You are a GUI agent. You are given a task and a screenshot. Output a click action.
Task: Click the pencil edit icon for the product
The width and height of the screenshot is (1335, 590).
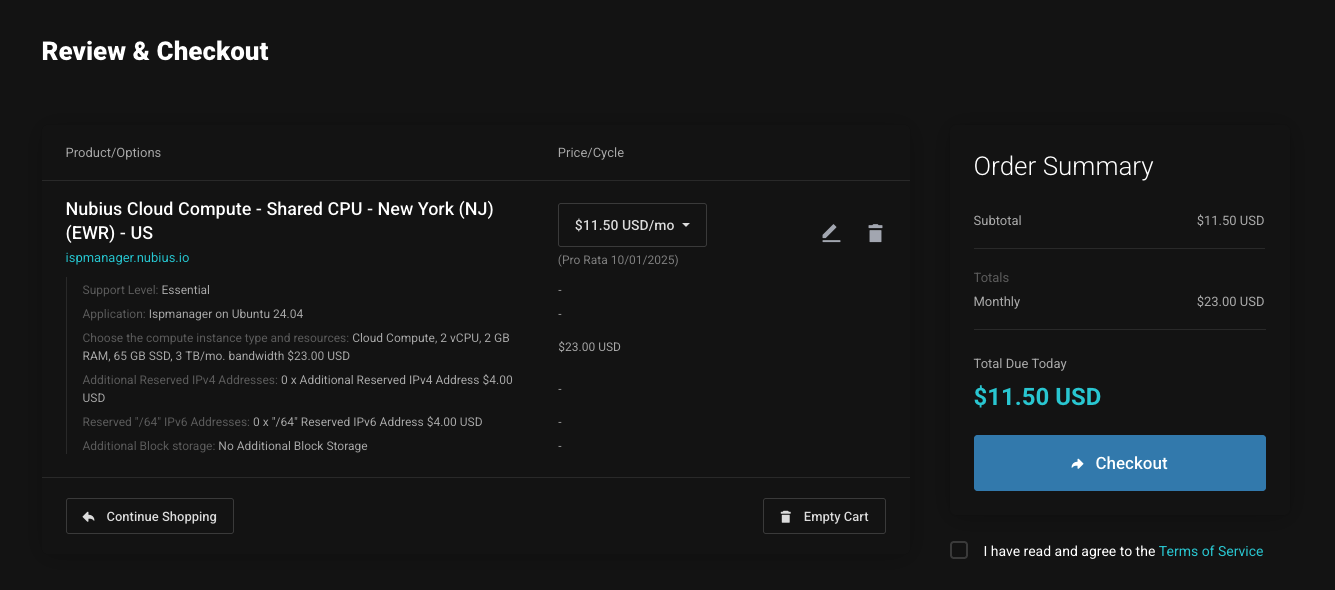tap(830, 234)
